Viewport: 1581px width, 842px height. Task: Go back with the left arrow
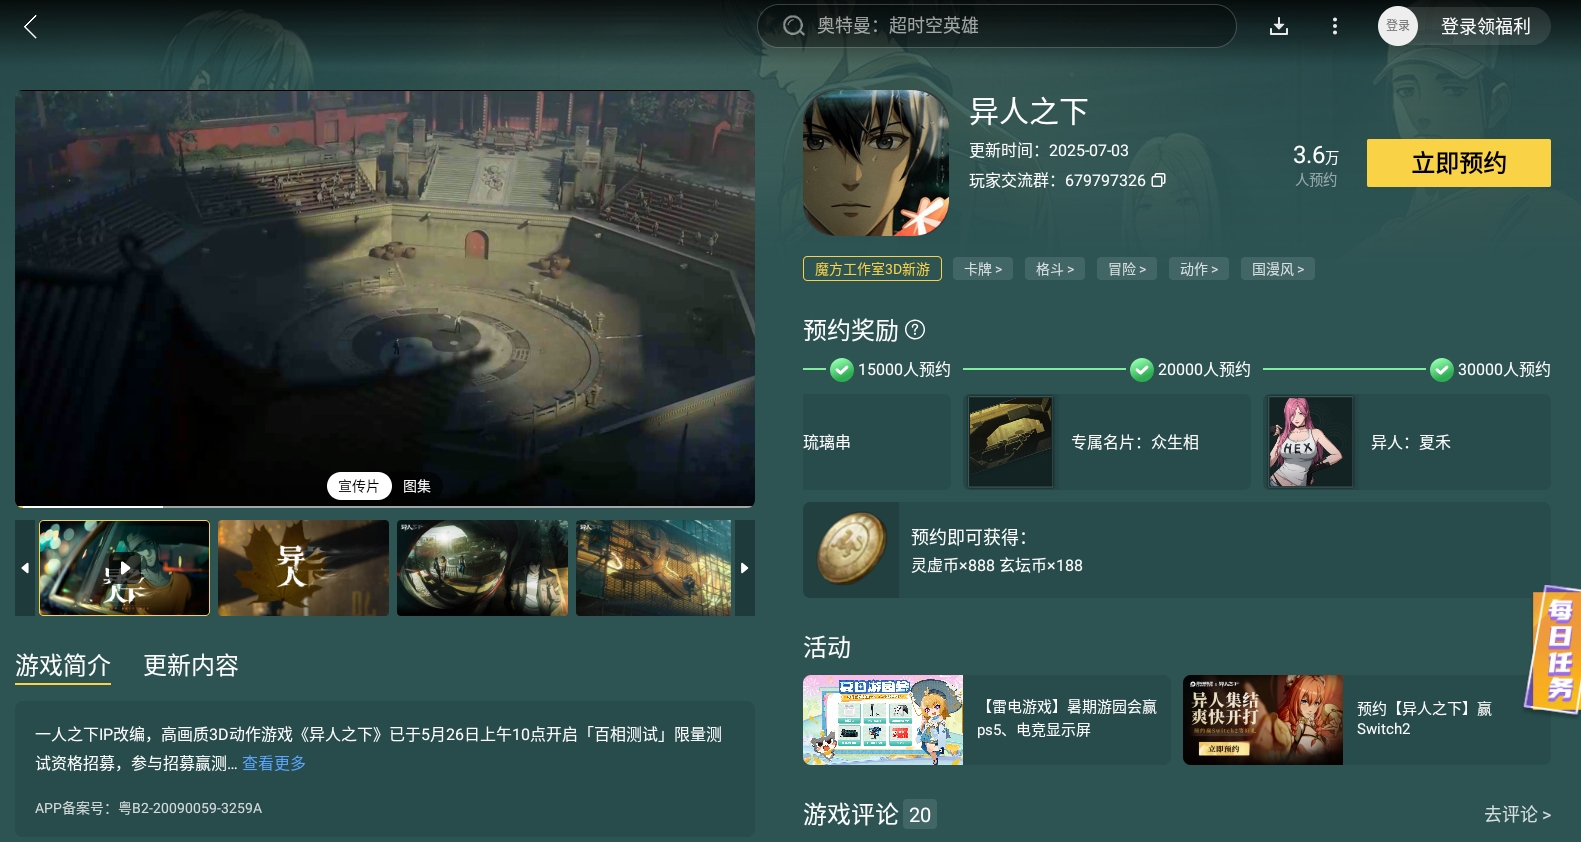pos(30,27)
